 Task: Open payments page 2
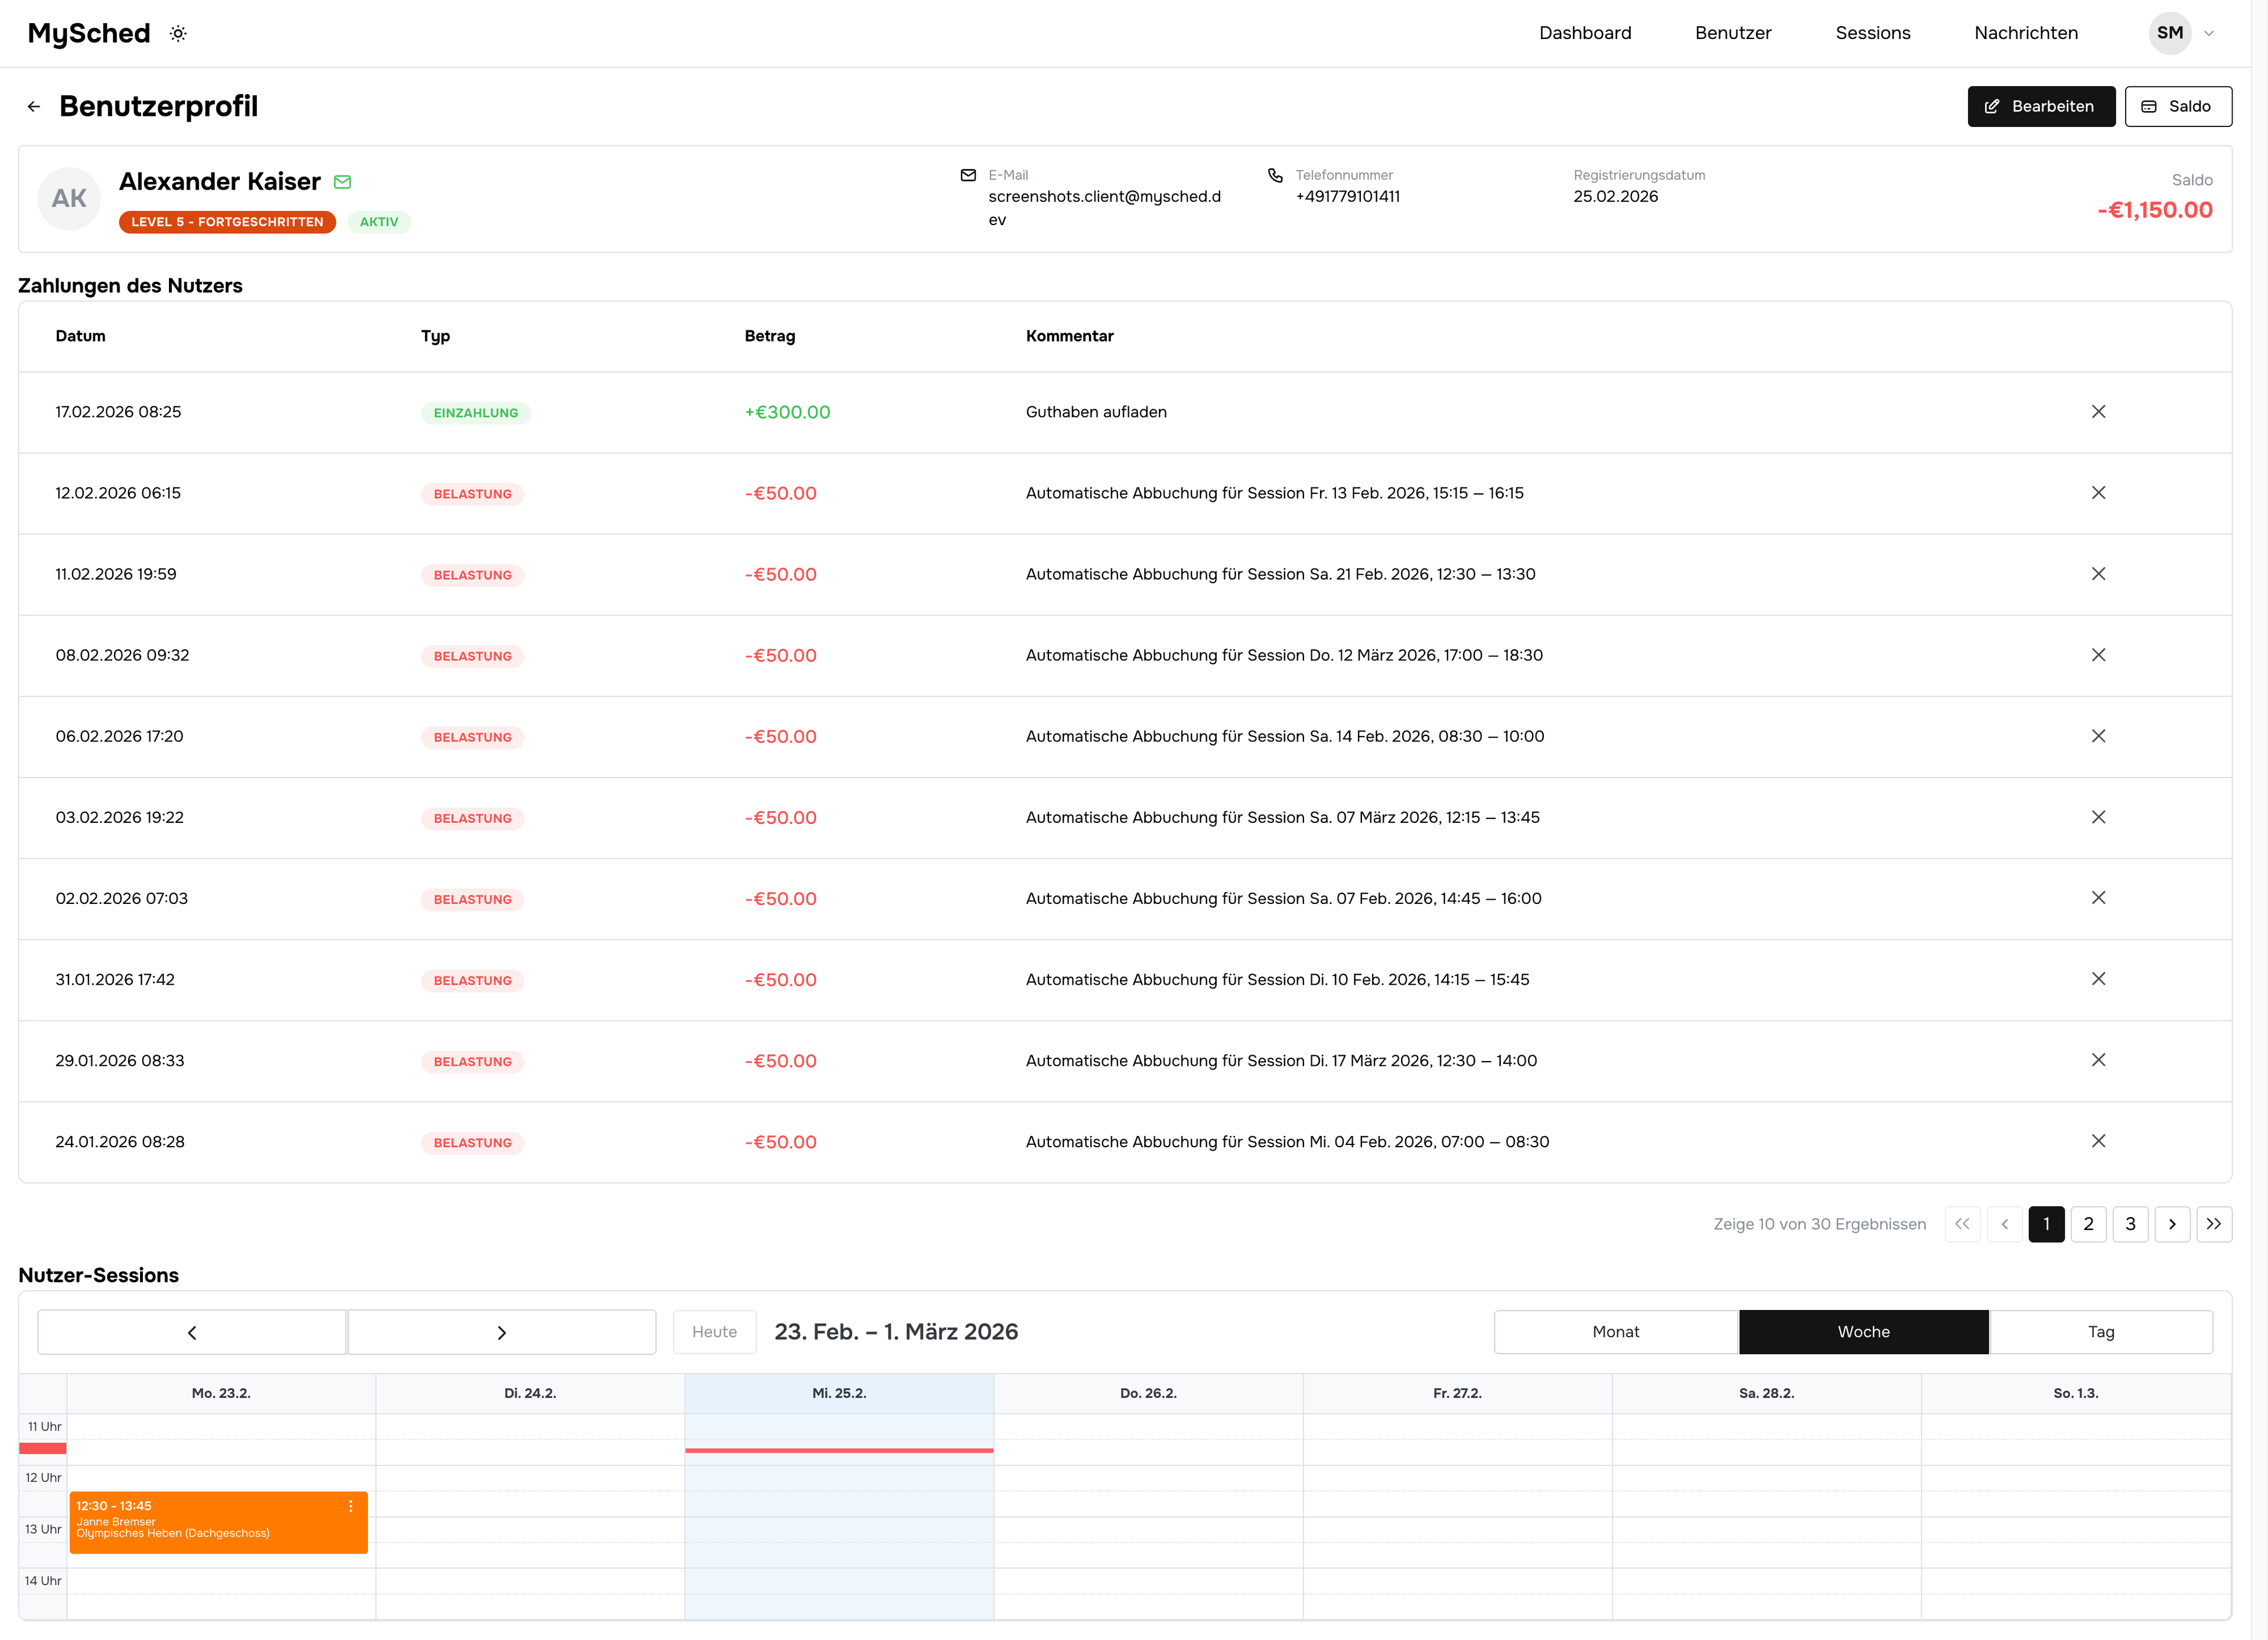[x=2088, y=1224]
